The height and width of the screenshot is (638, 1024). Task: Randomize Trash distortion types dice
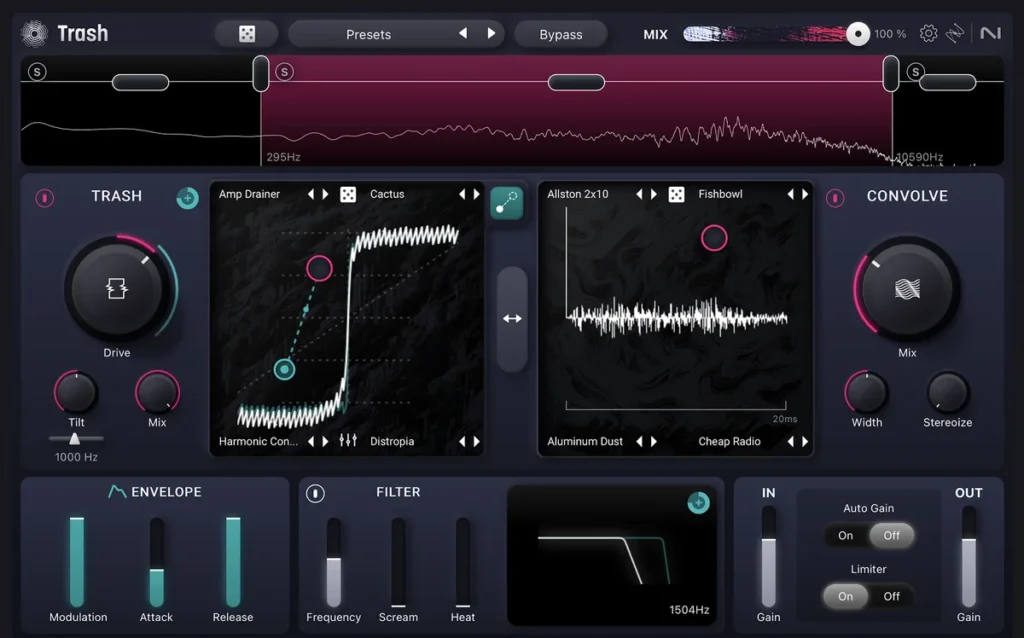[348, 195]
